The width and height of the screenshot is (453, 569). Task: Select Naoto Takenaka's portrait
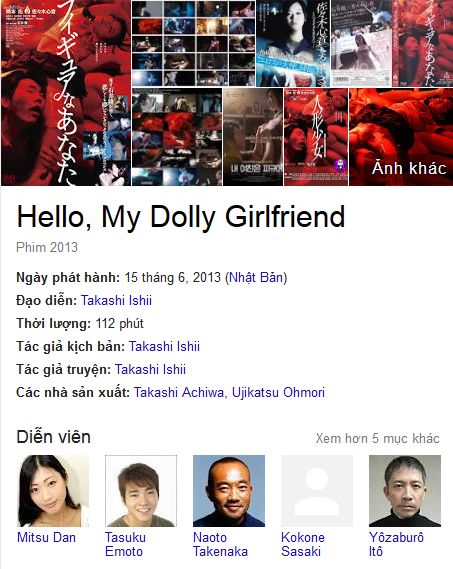[x=229, y=491]
